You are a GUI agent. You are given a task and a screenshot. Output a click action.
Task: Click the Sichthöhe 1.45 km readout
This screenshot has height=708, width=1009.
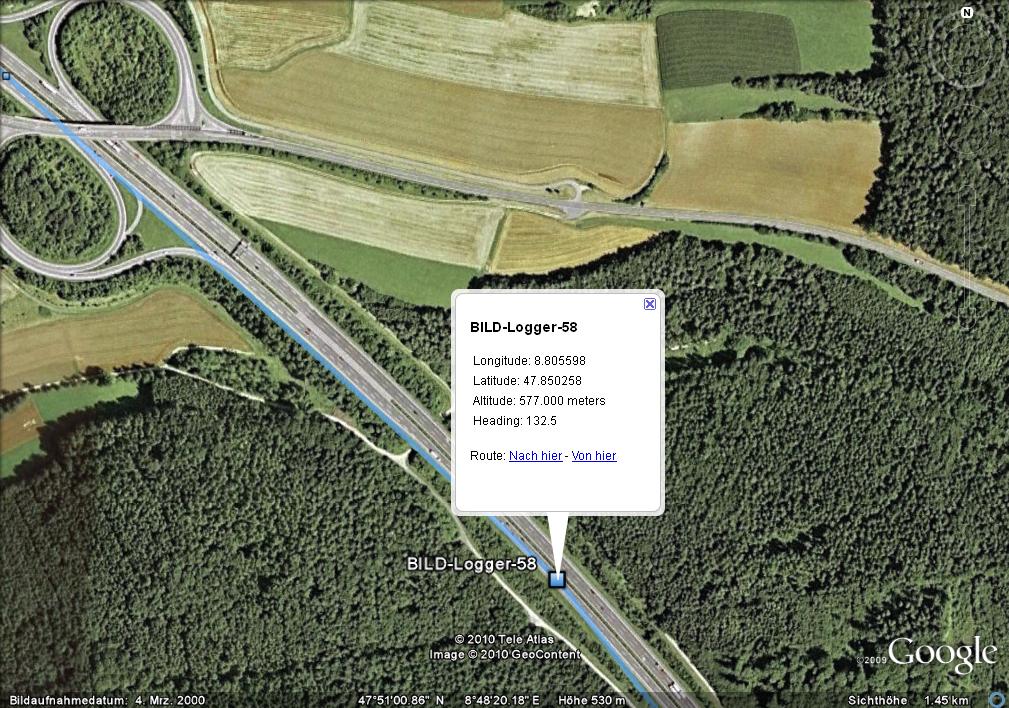point(908,700)
